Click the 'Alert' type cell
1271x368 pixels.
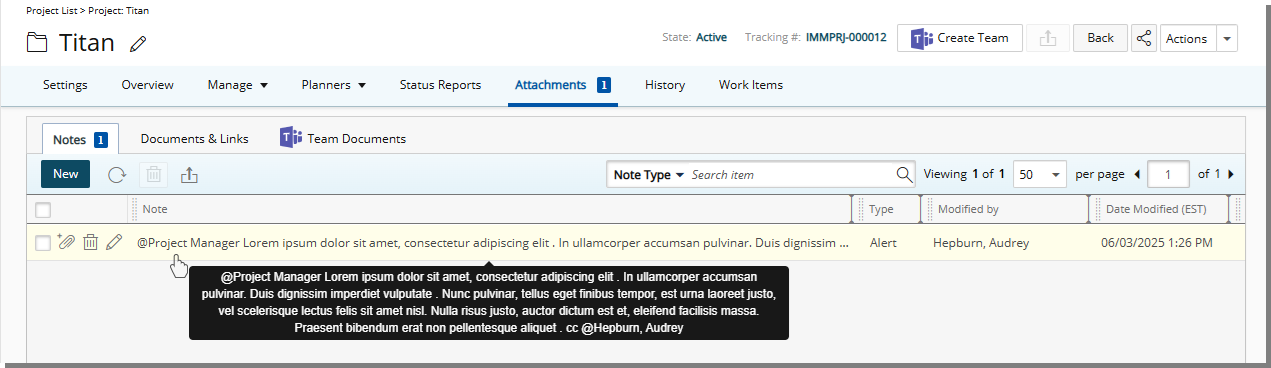(x=883, y=242)
